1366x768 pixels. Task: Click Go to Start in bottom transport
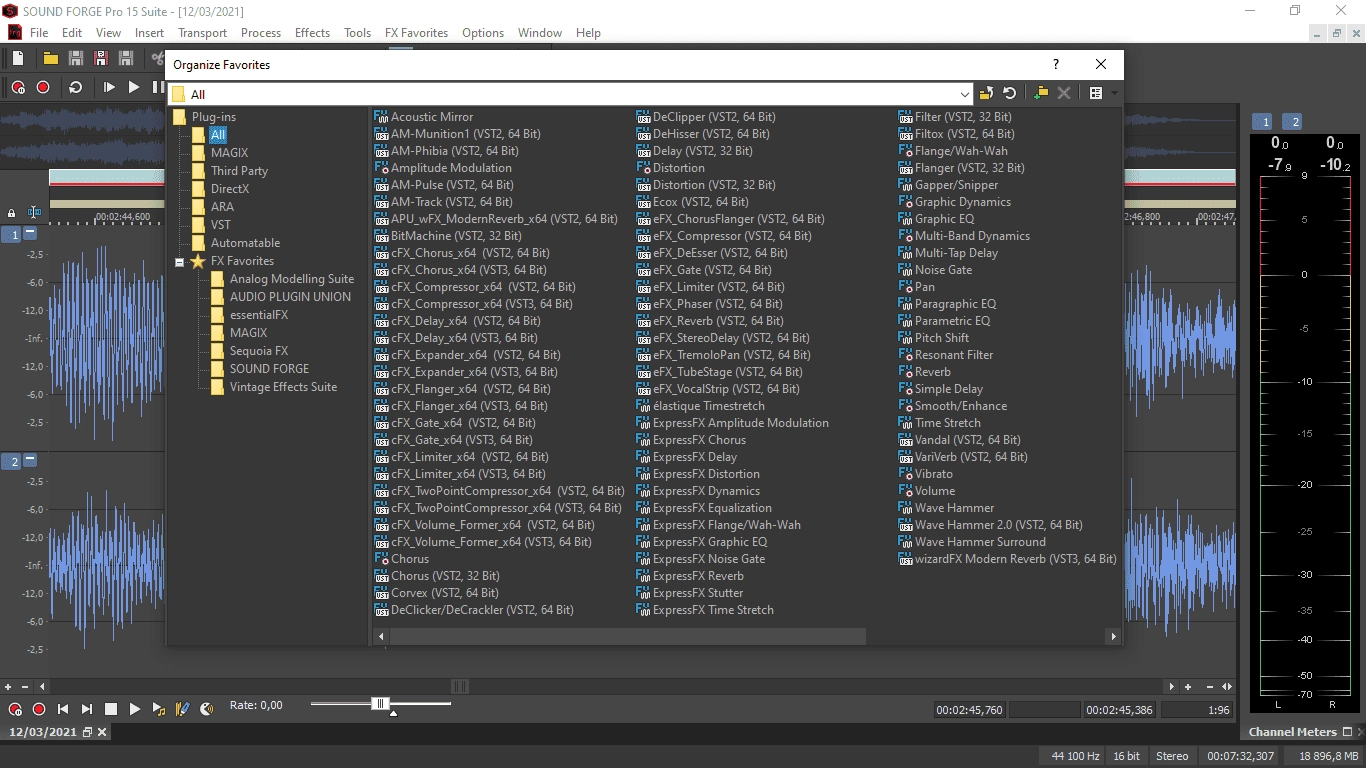coord(63,709)
